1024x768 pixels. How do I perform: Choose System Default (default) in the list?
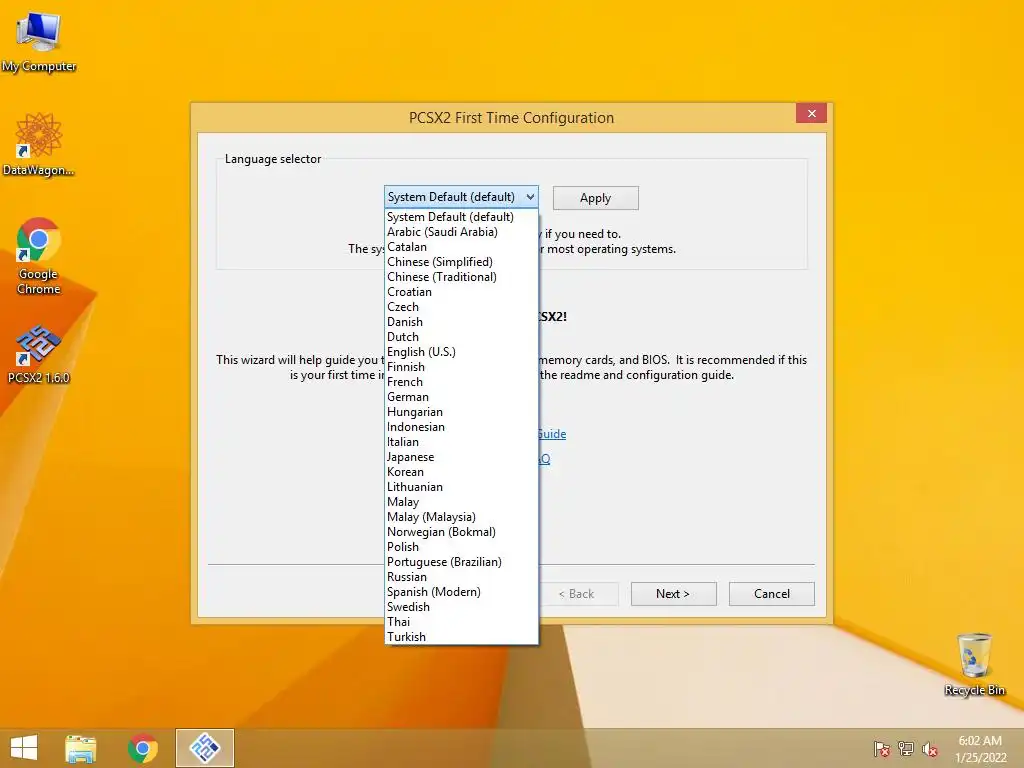[461, 217]
